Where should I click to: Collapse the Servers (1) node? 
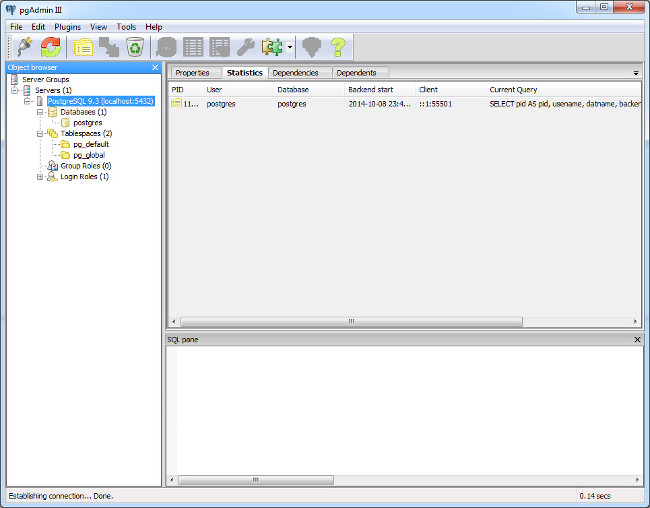pyautogui.click(x=15, y=90)
